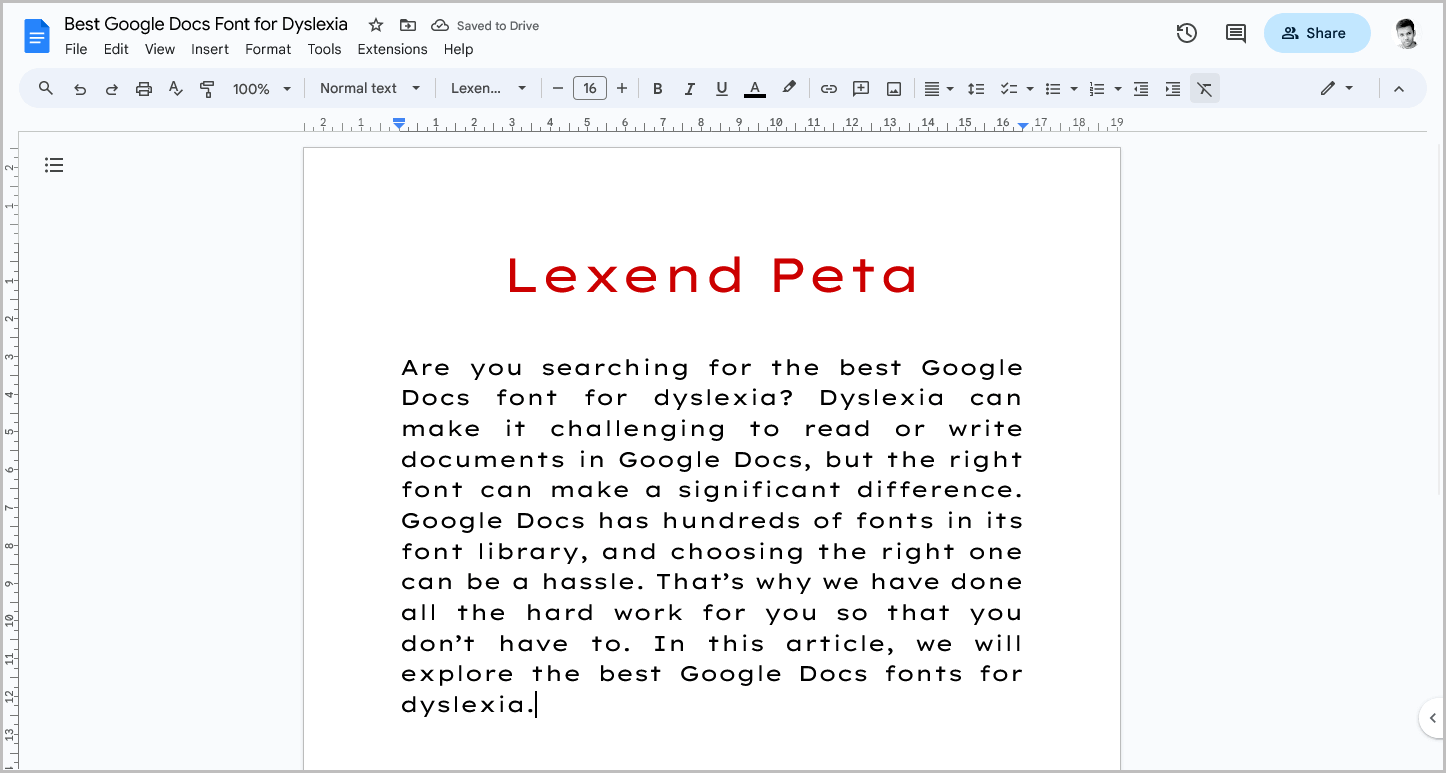Open the Help menu

click(458, 49)
